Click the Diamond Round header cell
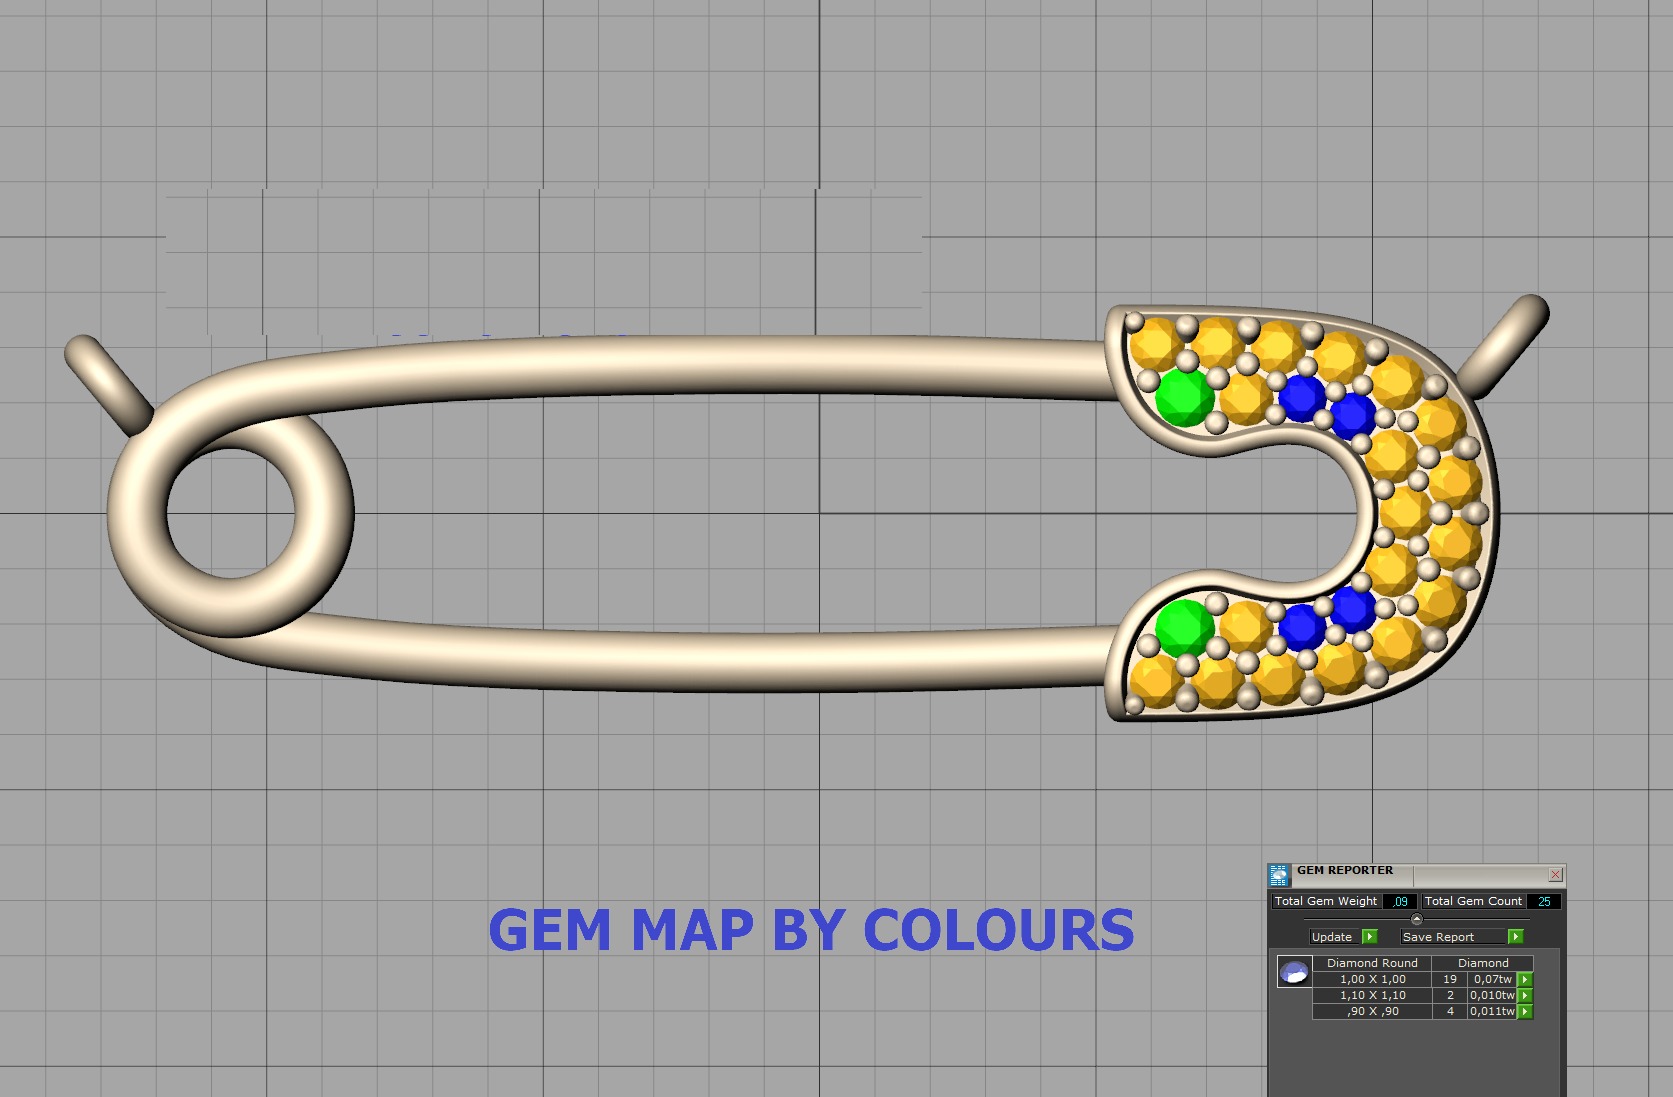The width and height of the screenshot is (1673, 1097). pos(1372,963)
